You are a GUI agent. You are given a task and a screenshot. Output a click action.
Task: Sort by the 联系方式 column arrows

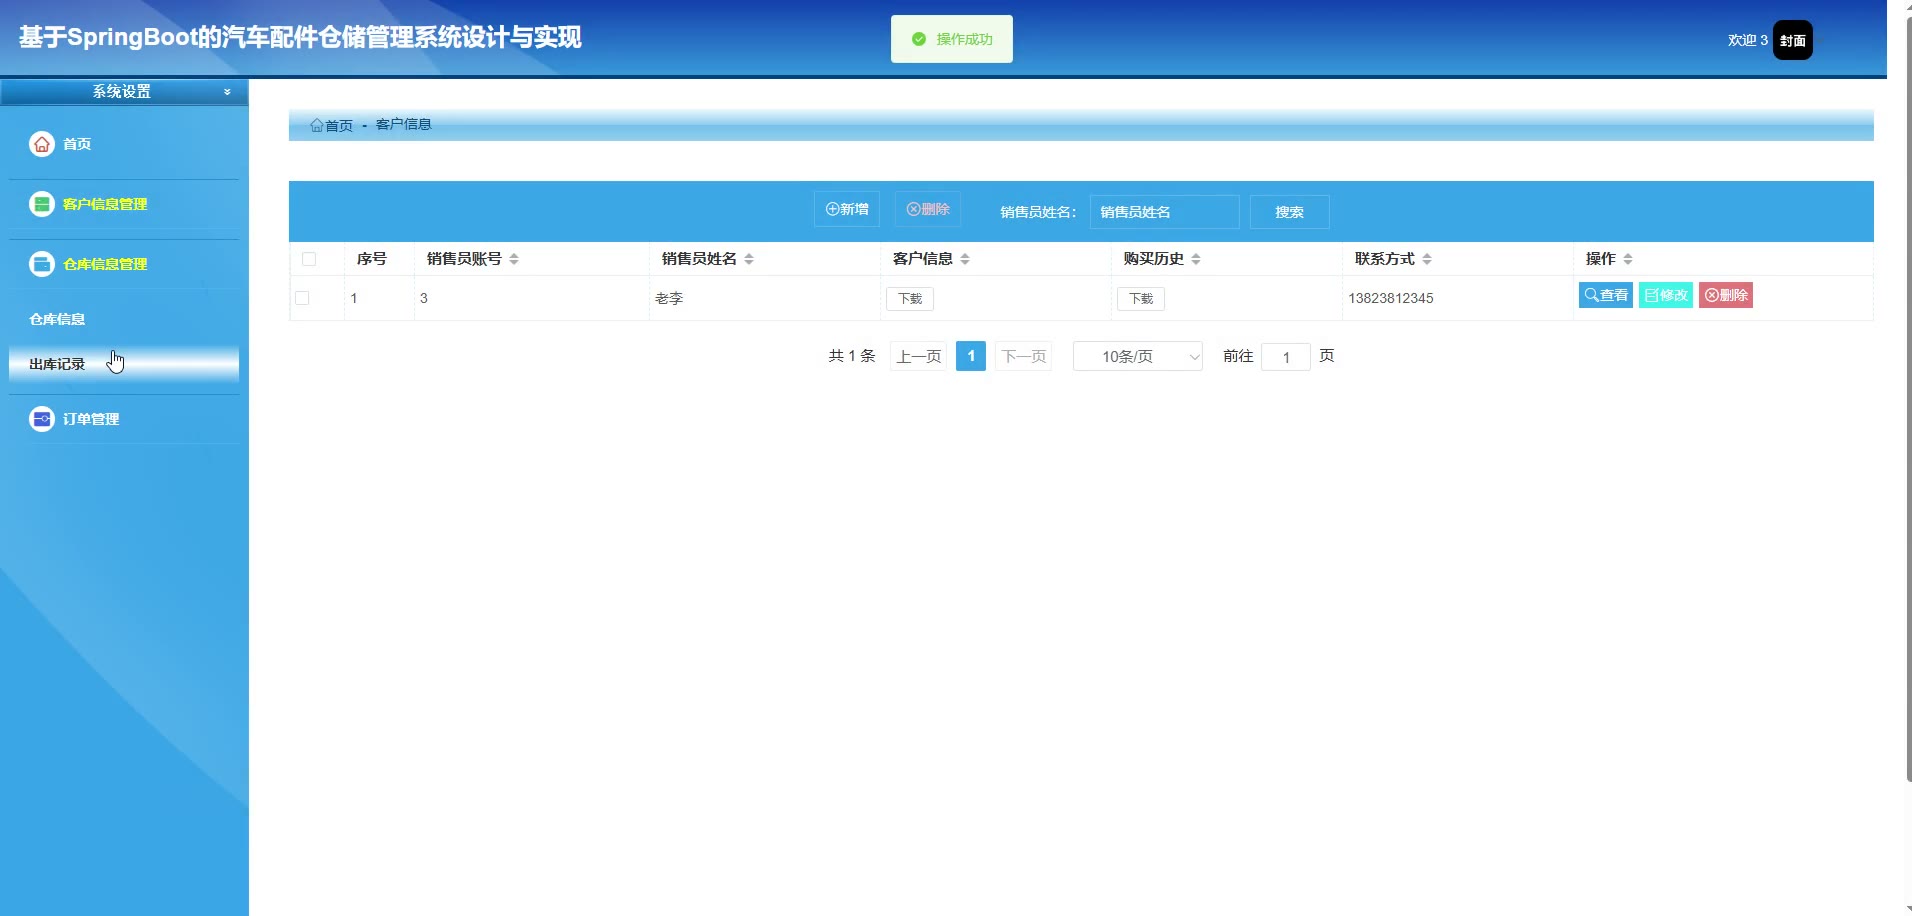1427,259
